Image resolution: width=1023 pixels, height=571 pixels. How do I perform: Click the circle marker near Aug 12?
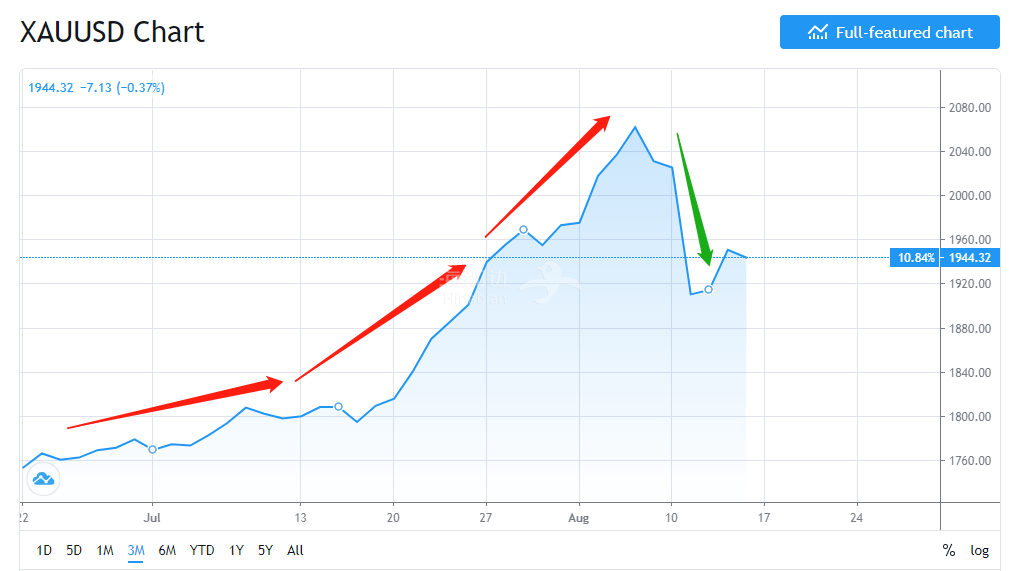point(709,289)
